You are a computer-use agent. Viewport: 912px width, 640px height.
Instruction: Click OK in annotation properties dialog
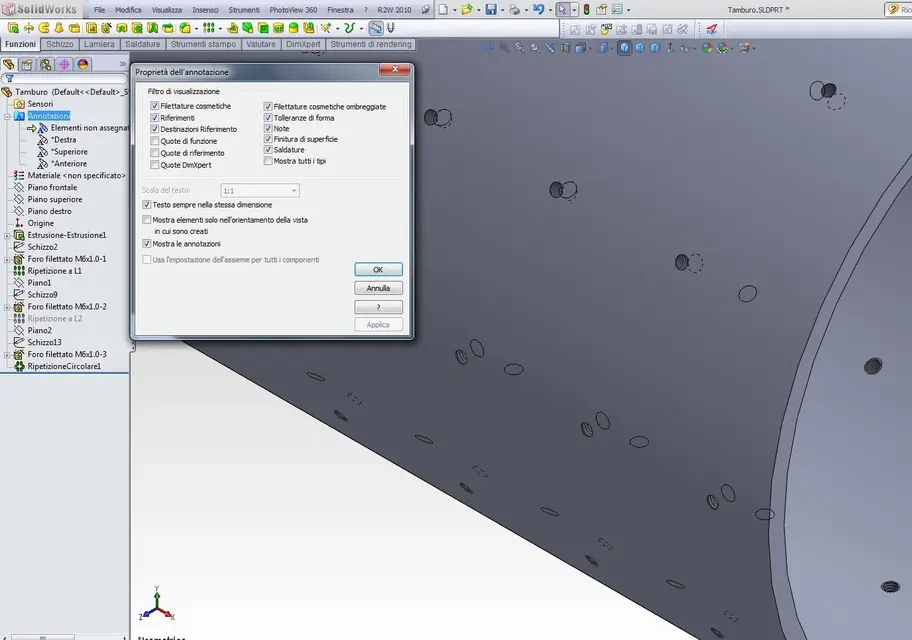tap(378, 269)
